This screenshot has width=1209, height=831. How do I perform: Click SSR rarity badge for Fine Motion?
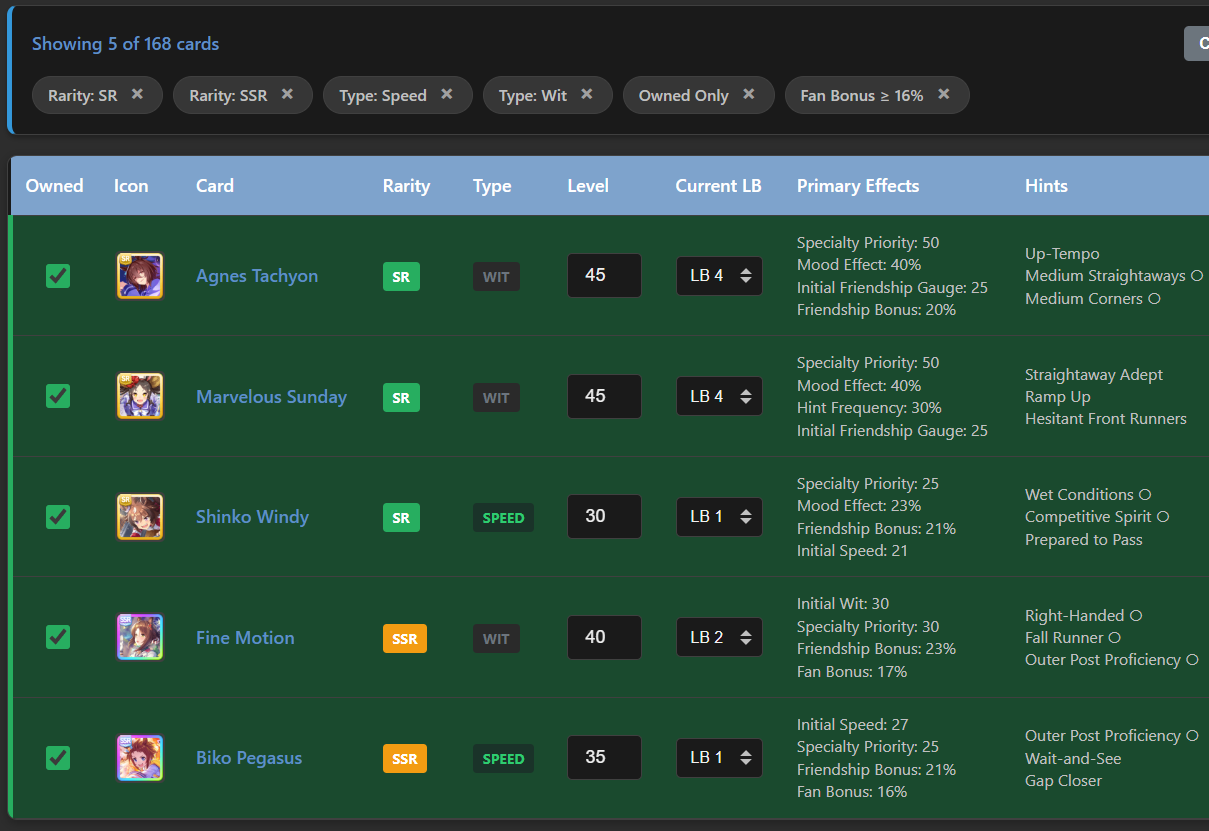click(405, 638)
